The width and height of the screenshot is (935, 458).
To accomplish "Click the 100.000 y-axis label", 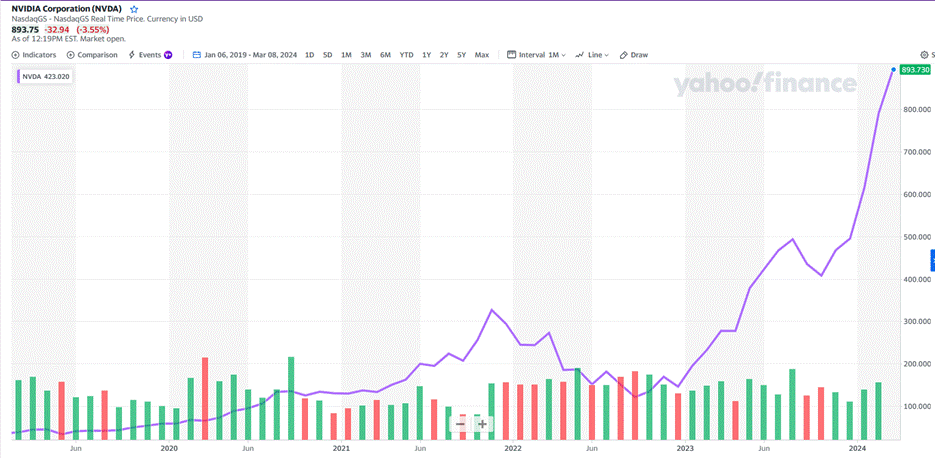I will tap(917, 406).
